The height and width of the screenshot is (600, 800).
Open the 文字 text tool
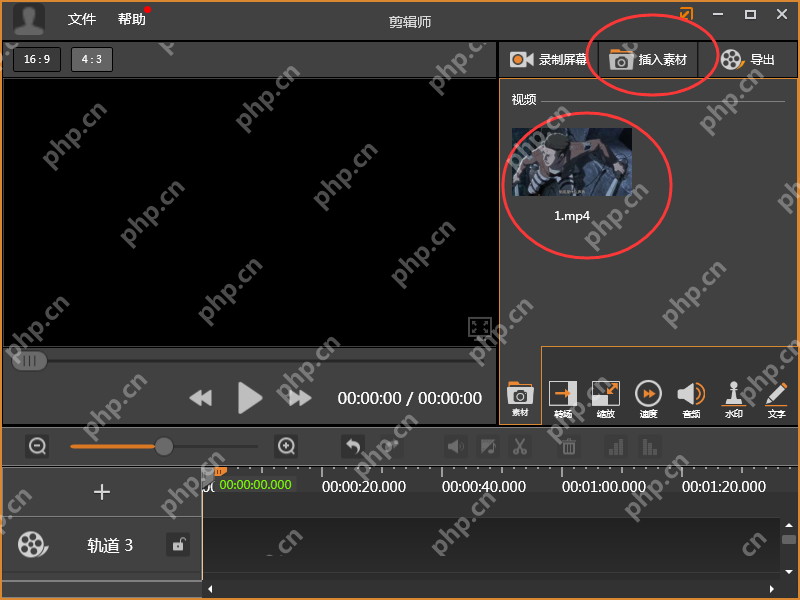tap(776, 399)
